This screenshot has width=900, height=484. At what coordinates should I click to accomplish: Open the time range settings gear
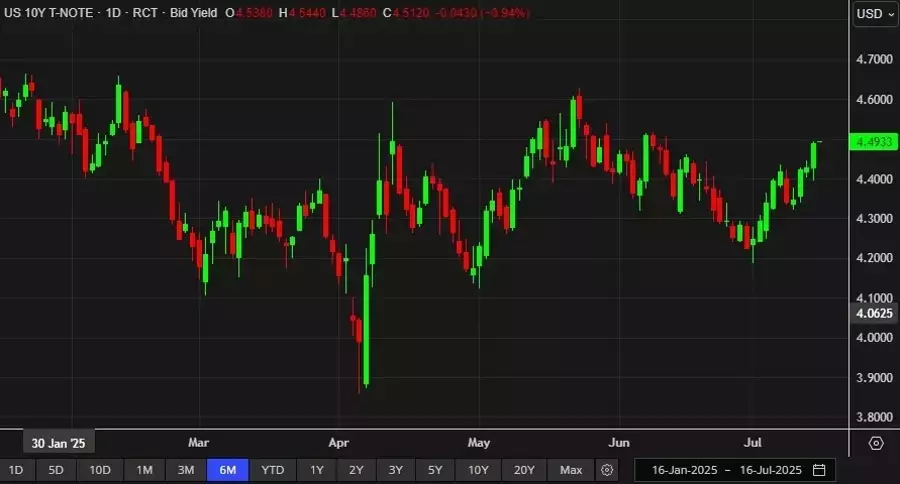[x=607, y=470]
